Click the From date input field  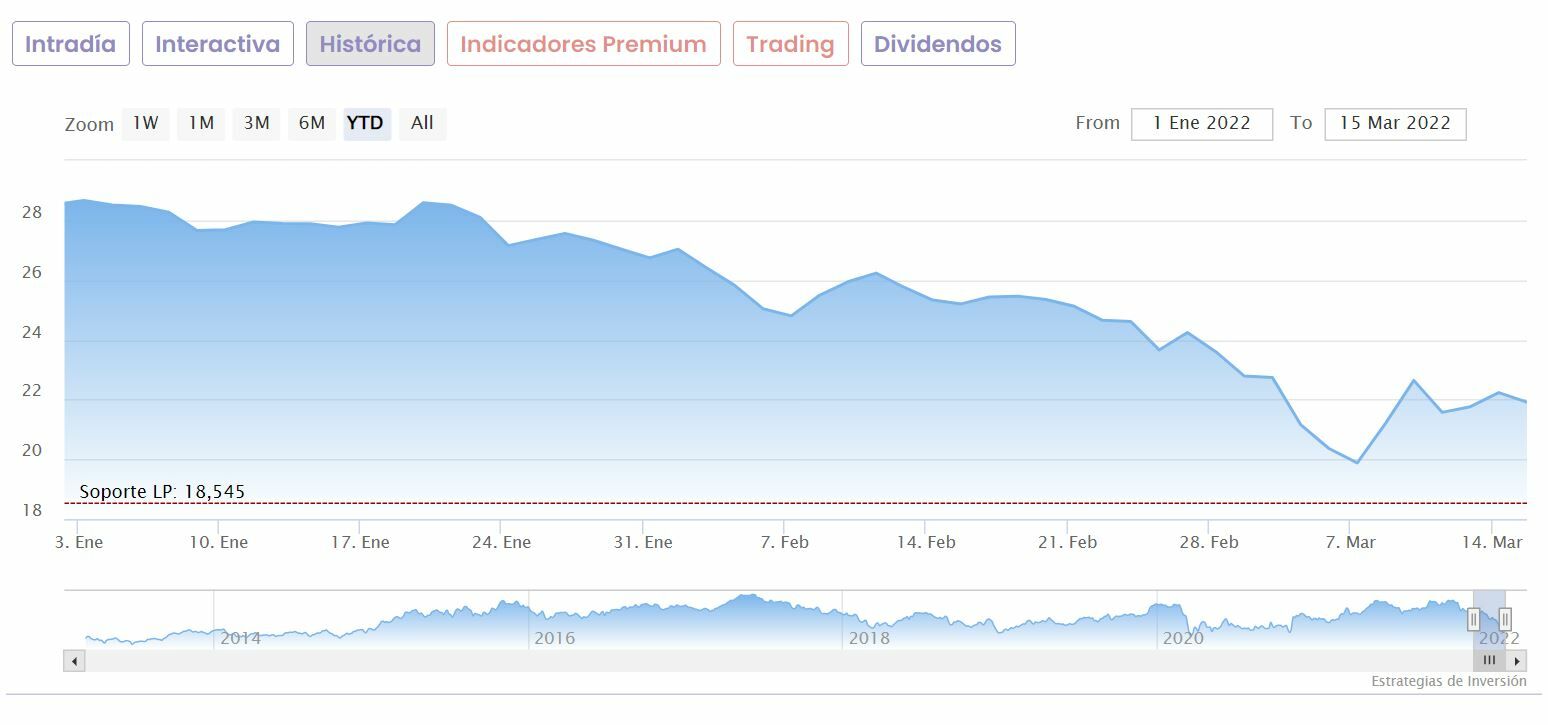1202,124
